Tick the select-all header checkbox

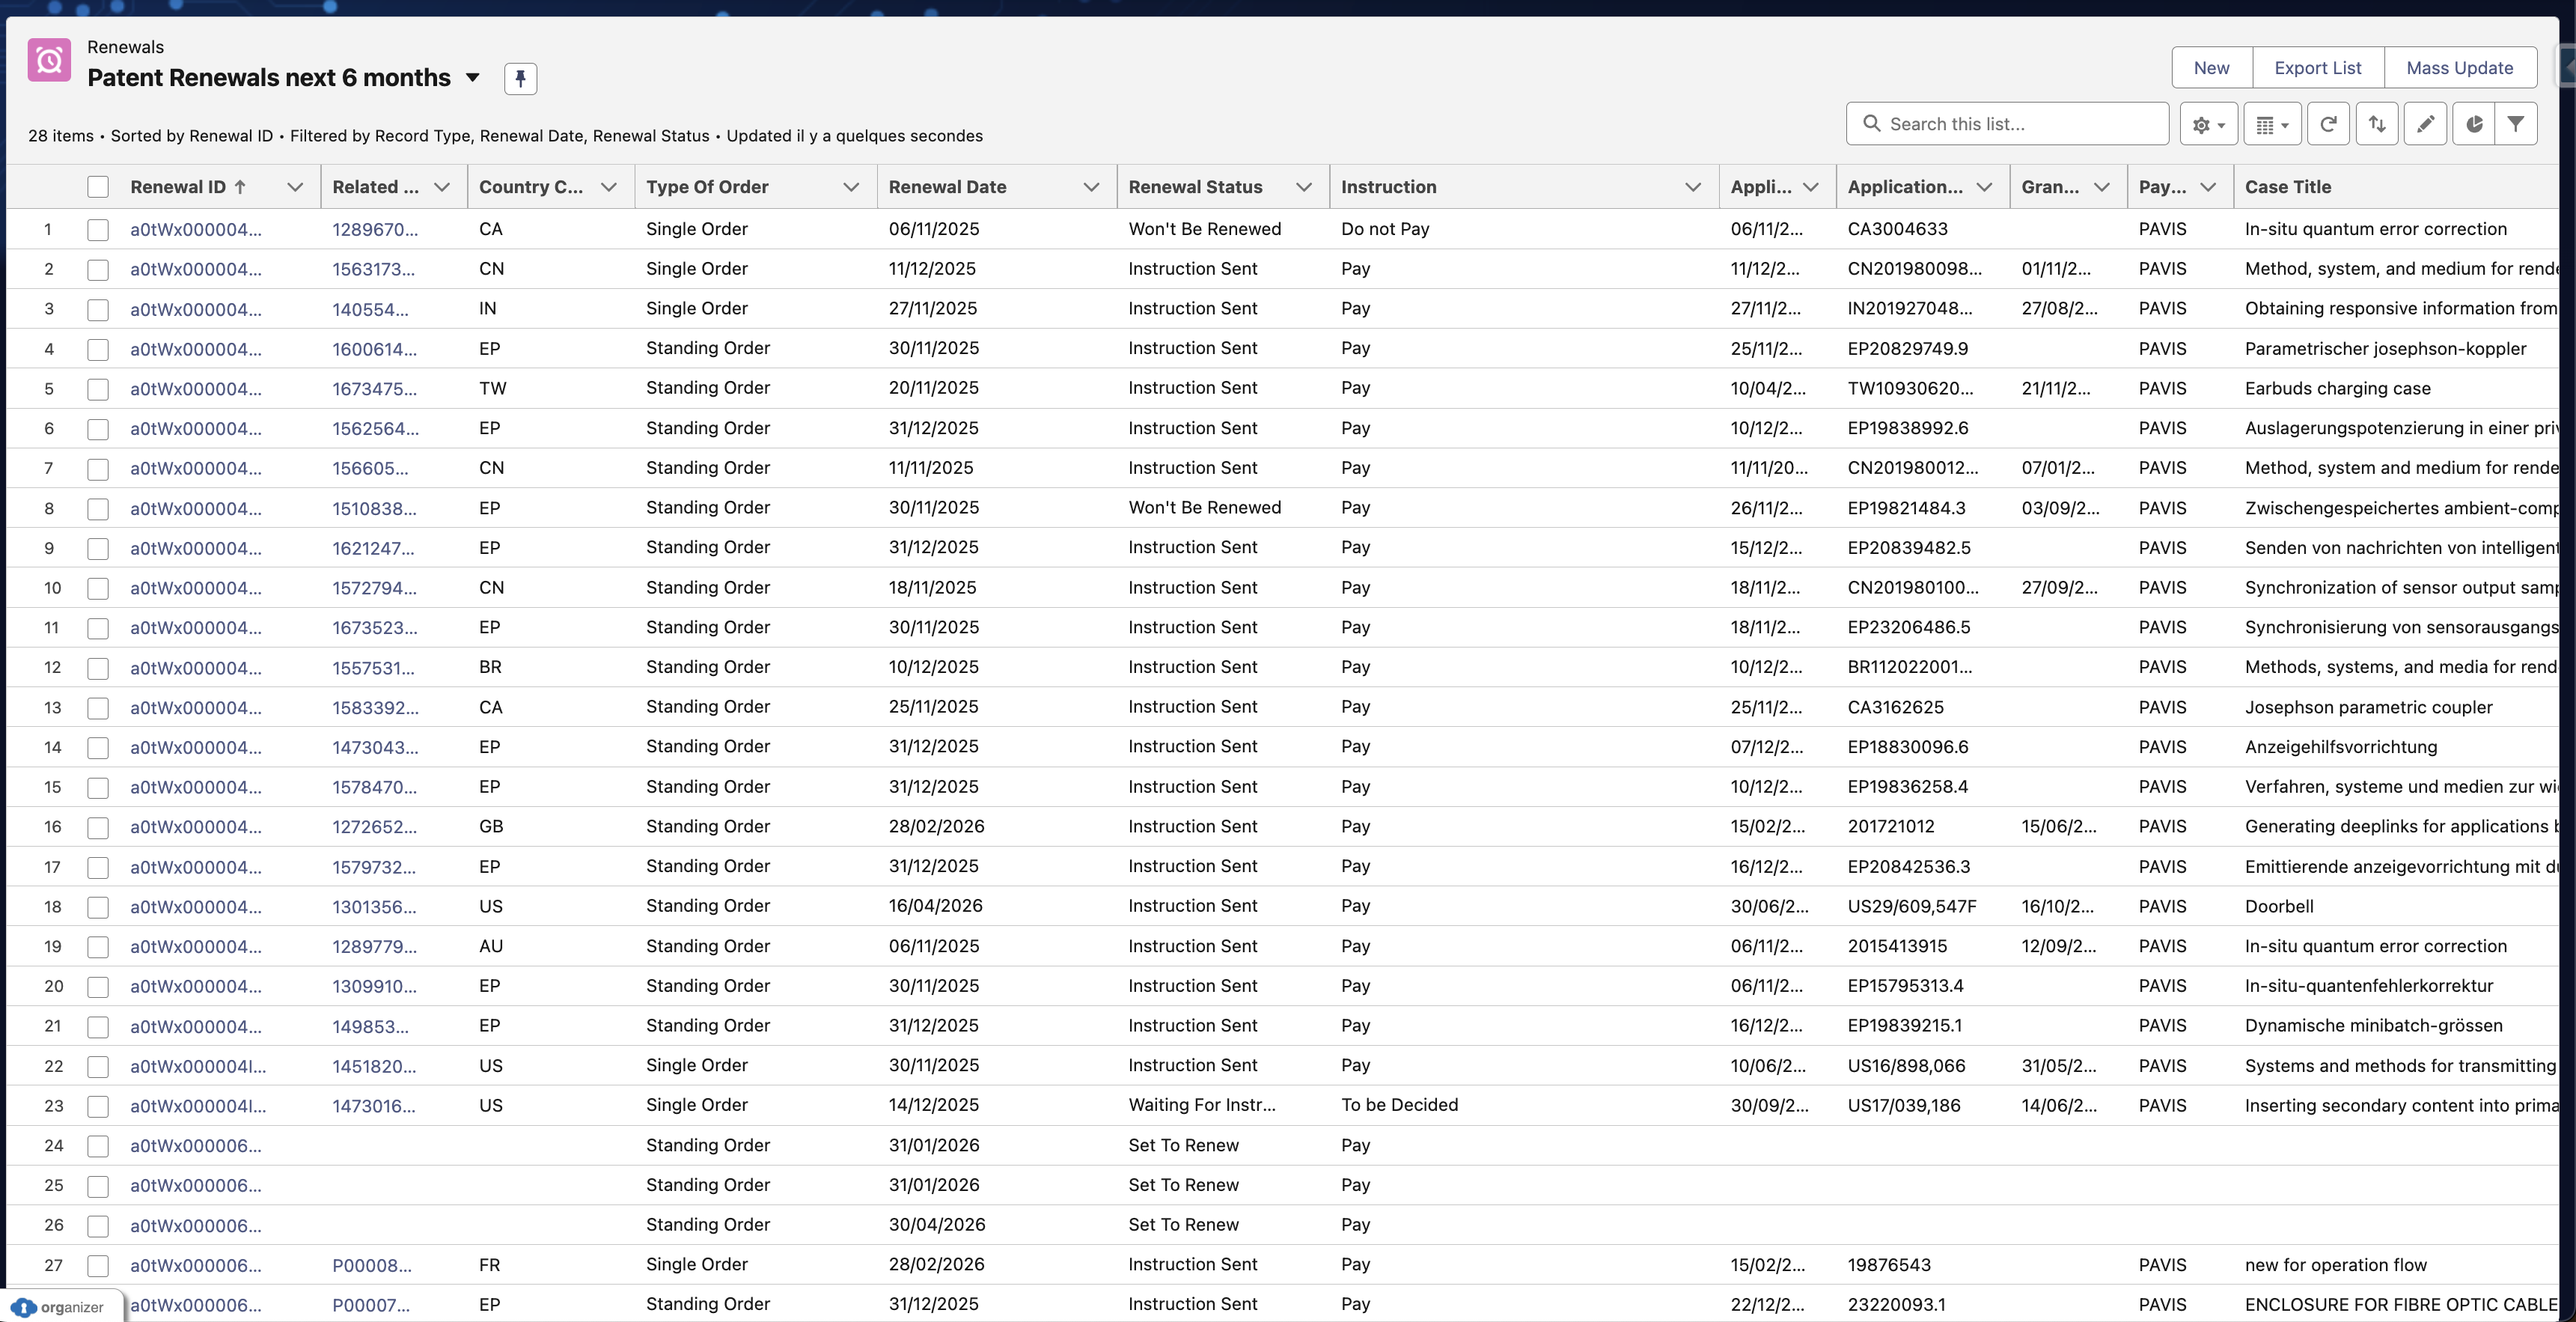tap(98, 187)
